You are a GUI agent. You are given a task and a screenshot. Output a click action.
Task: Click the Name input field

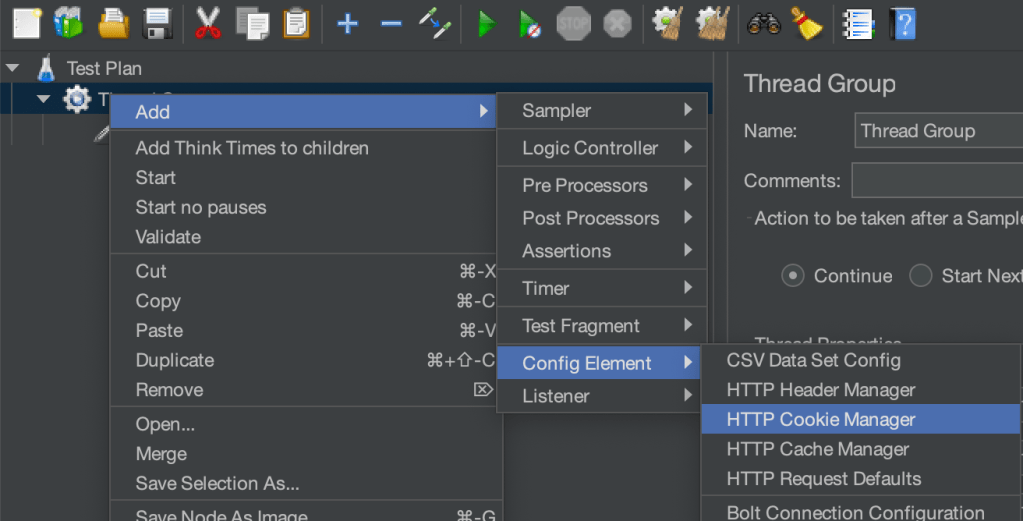tap(937, 131)
